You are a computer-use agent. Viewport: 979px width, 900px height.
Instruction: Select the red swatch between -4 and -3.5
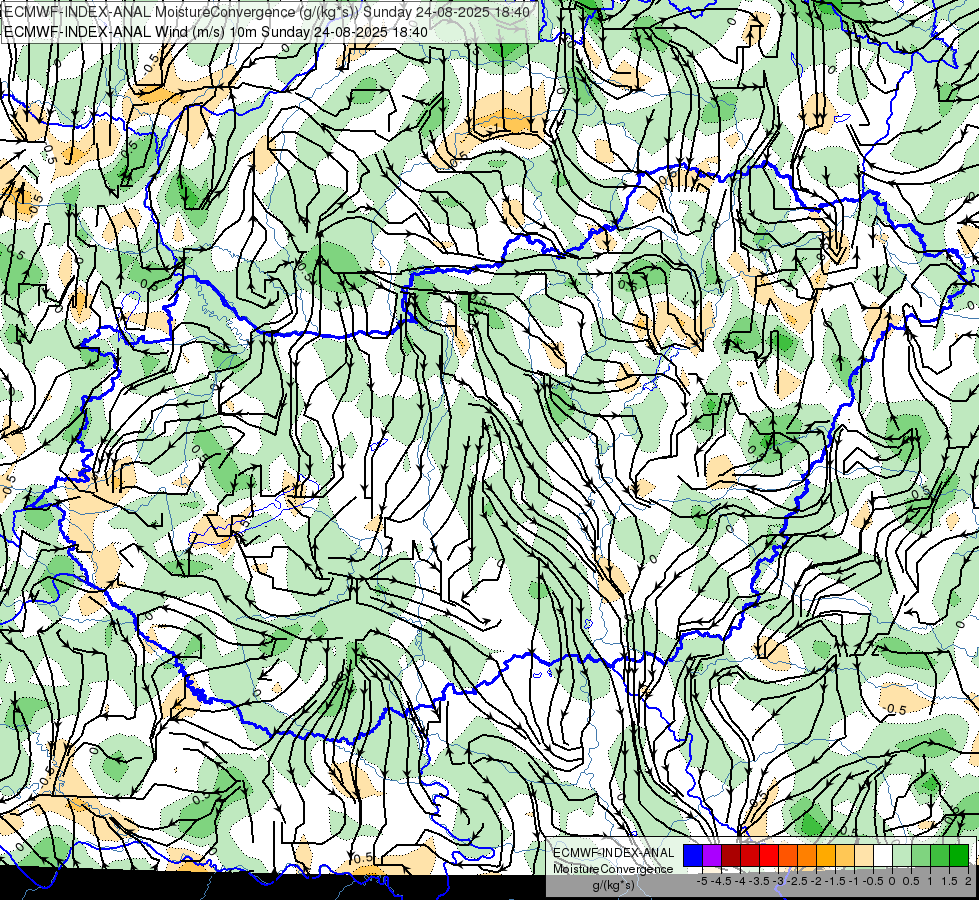pos(750,855)
